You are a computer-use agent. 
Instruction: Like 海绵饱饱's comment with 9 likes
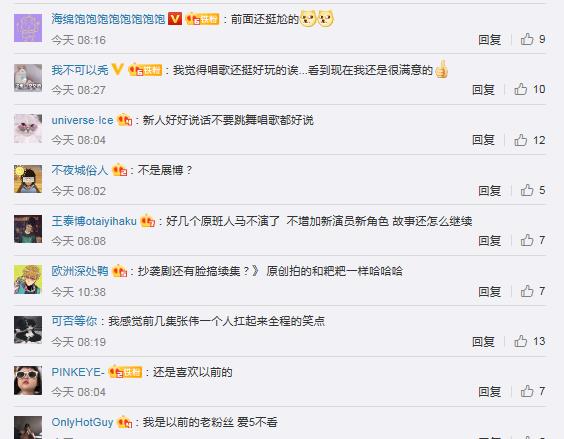click(x=527, y=39)
